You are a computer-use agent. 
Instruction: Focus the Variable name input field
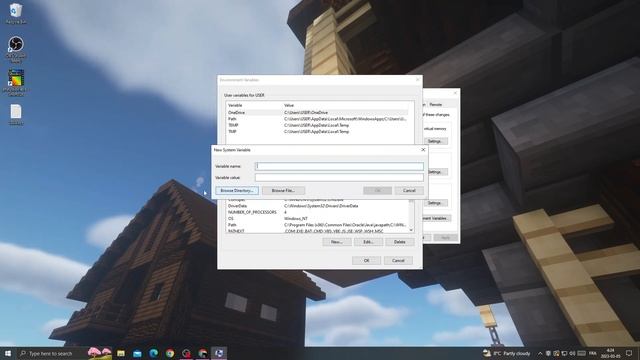tap(339, 166)
